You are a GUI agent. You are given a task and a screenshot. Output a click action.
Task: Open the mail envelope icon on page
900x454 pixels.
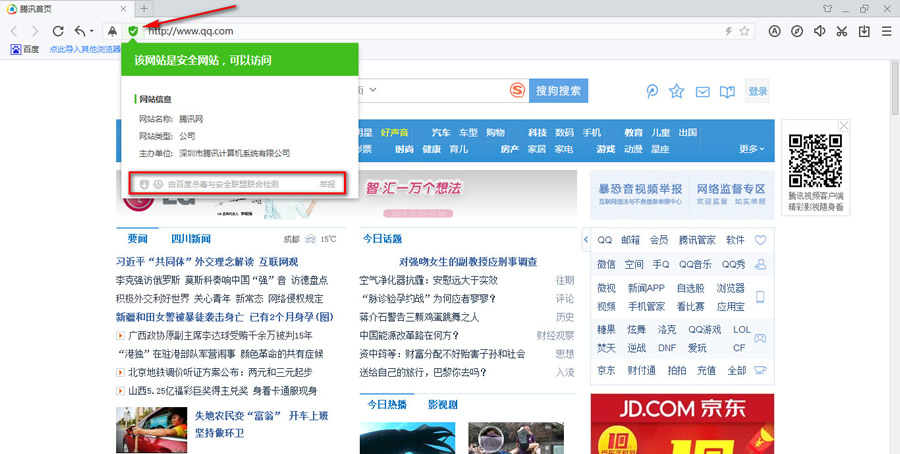click(703, 92)
